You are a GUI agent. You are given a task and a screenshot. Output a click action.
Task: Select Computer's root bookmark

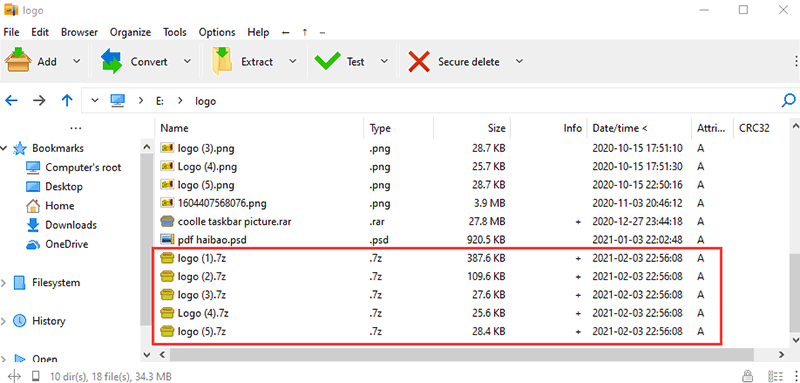tap(84, 167)
